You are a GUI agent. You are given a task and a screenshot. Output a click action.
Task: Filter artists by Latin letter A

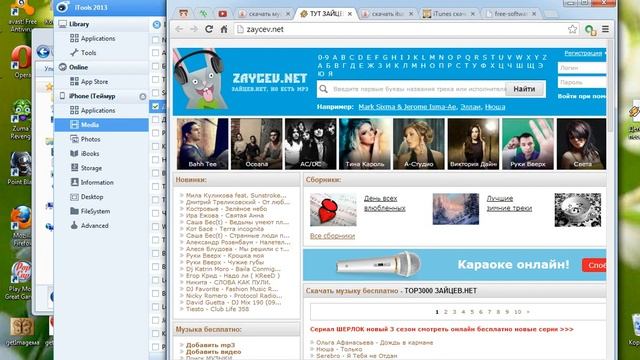coord(335,58)
